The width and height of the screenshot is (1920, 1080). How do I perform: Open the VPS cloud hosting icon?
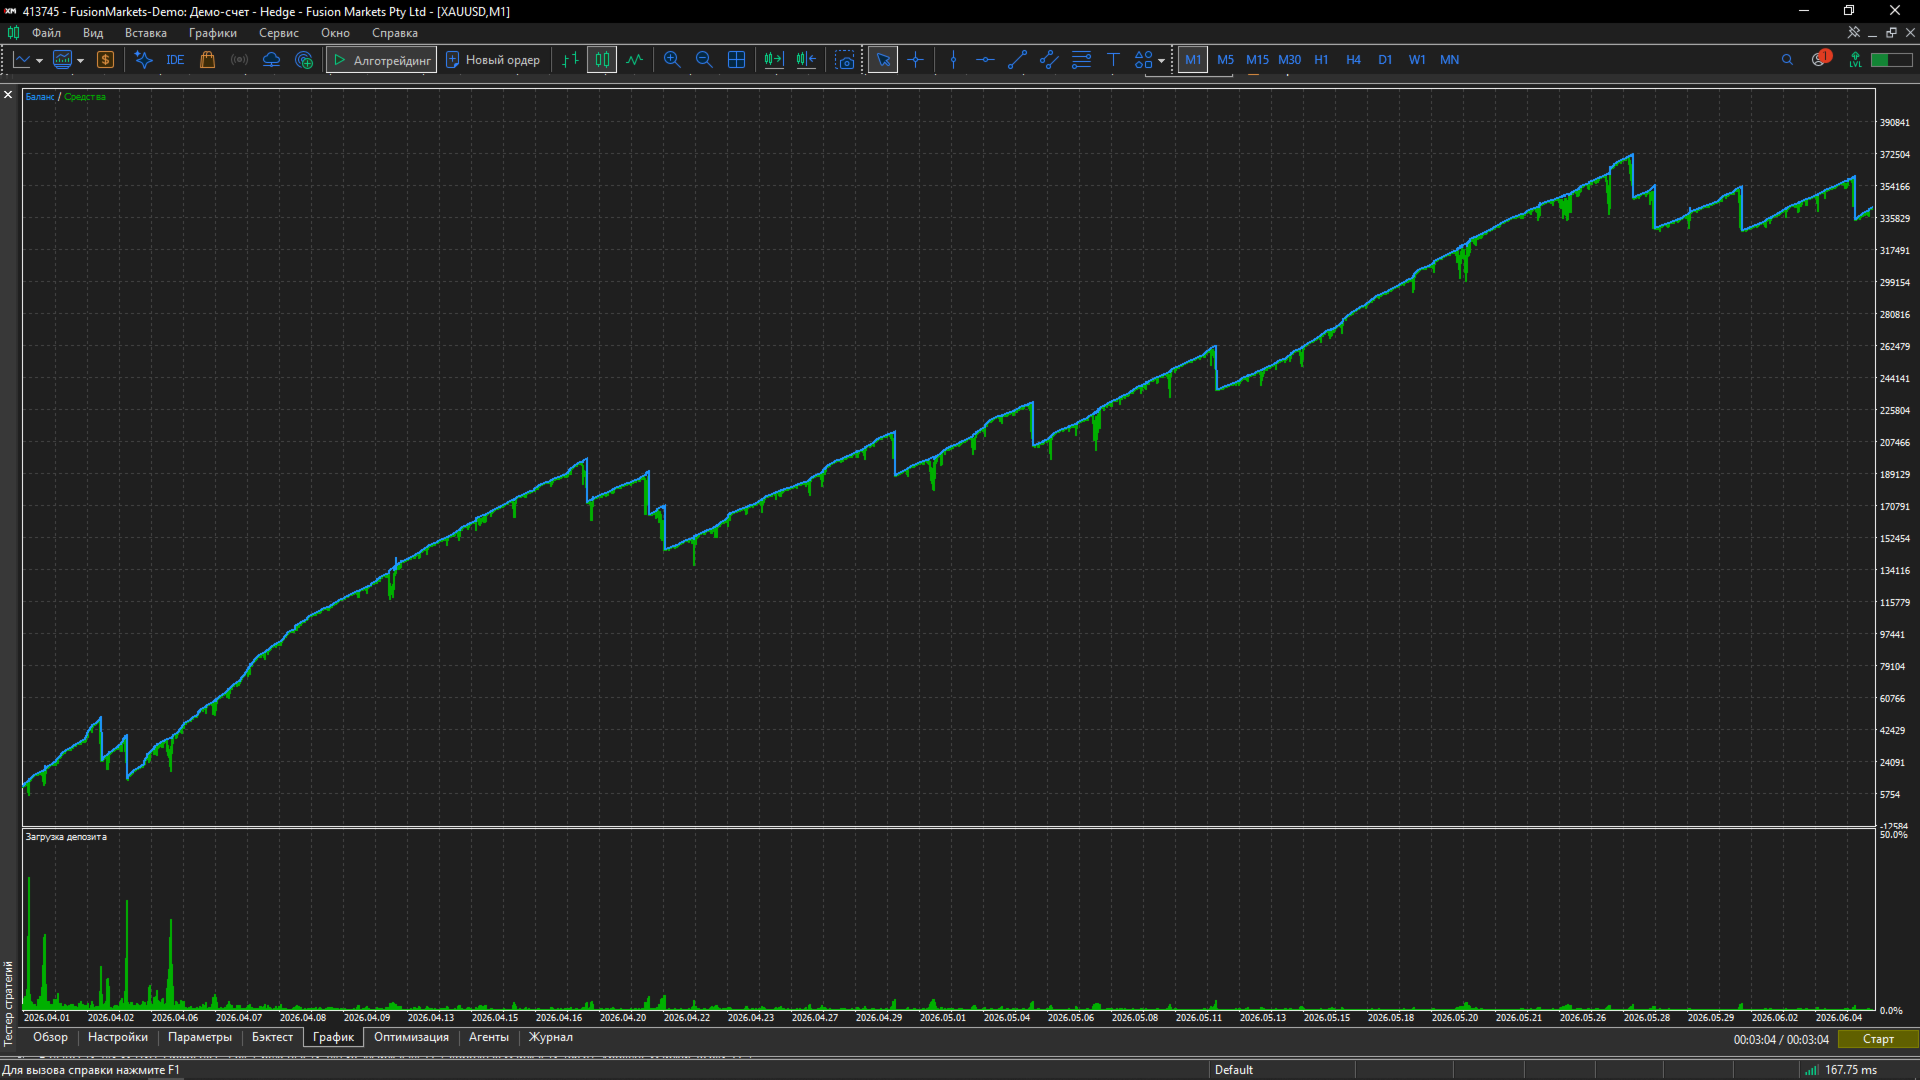pos(271,60)
